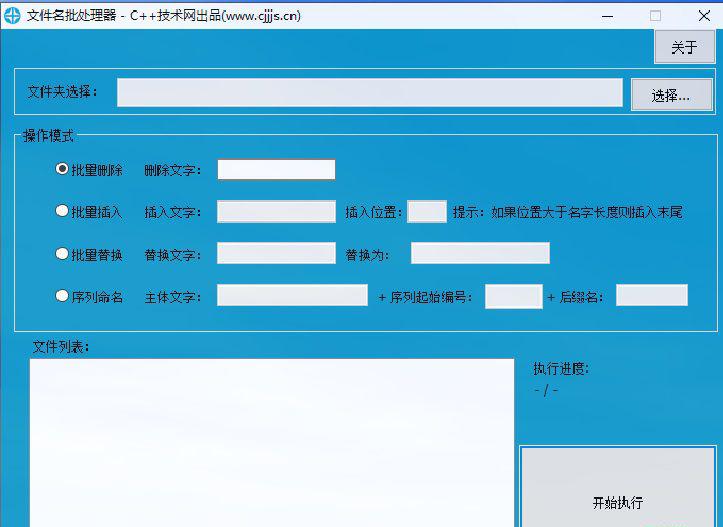The width and height of the screenshot is (723, 527).
Task: Click the app icon in title bar
Action: tap(12, 16)
